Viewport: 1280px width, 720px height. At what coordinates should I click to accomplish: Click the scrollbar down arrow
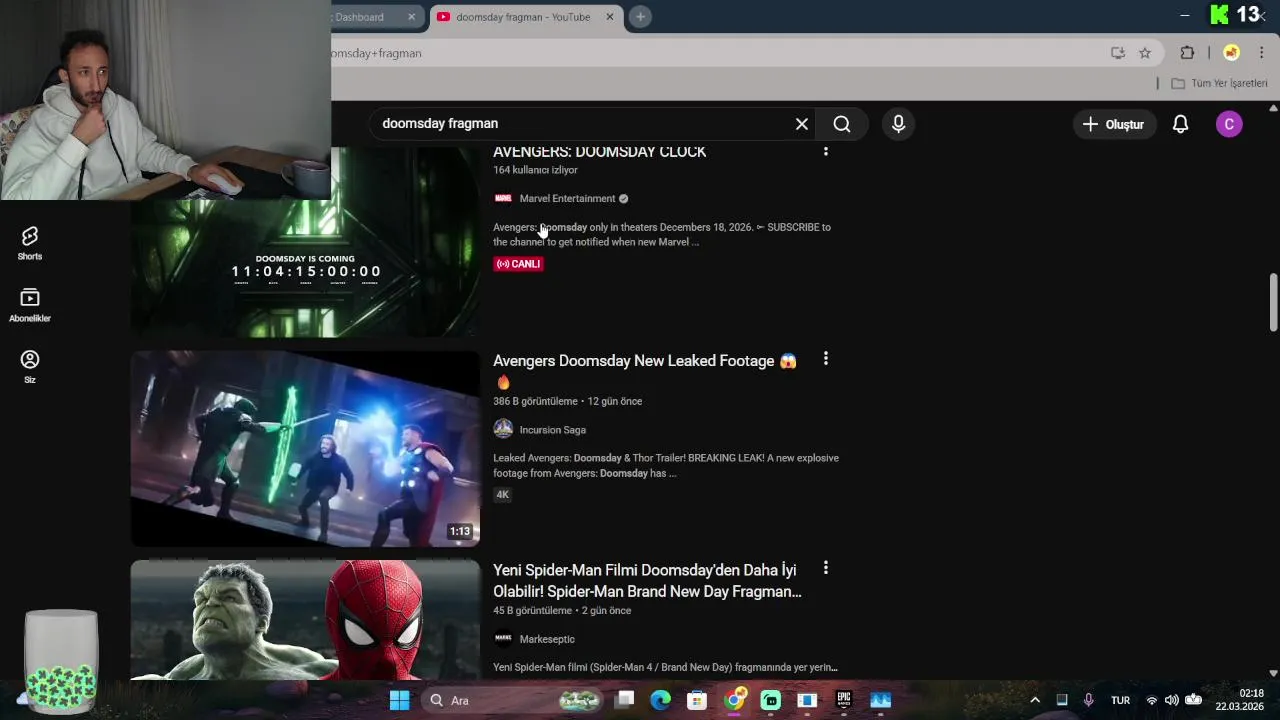(x=1273, y=673)
